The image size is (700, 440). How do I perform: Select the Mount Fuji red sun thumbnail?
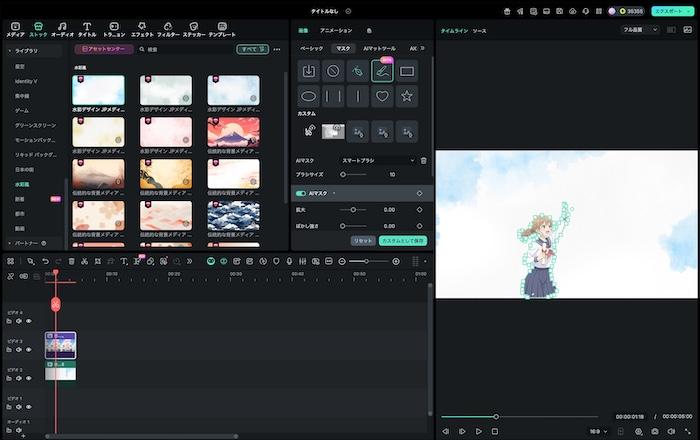coord(234,133)
